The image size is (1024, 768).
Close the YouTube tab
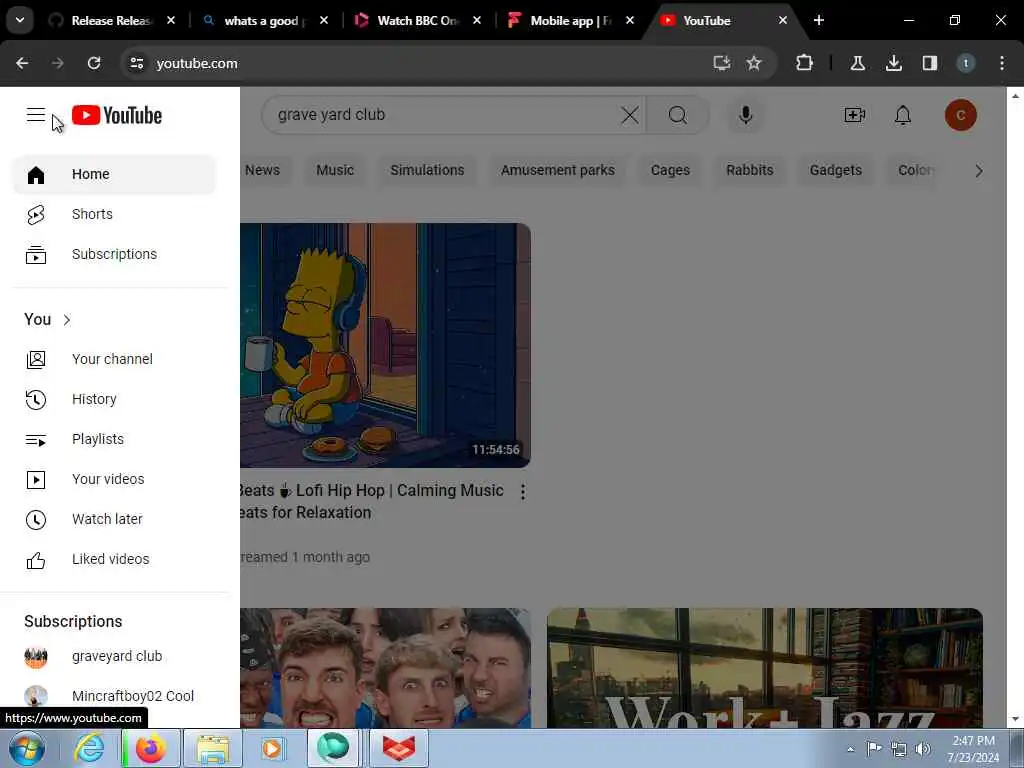point(782,21)
